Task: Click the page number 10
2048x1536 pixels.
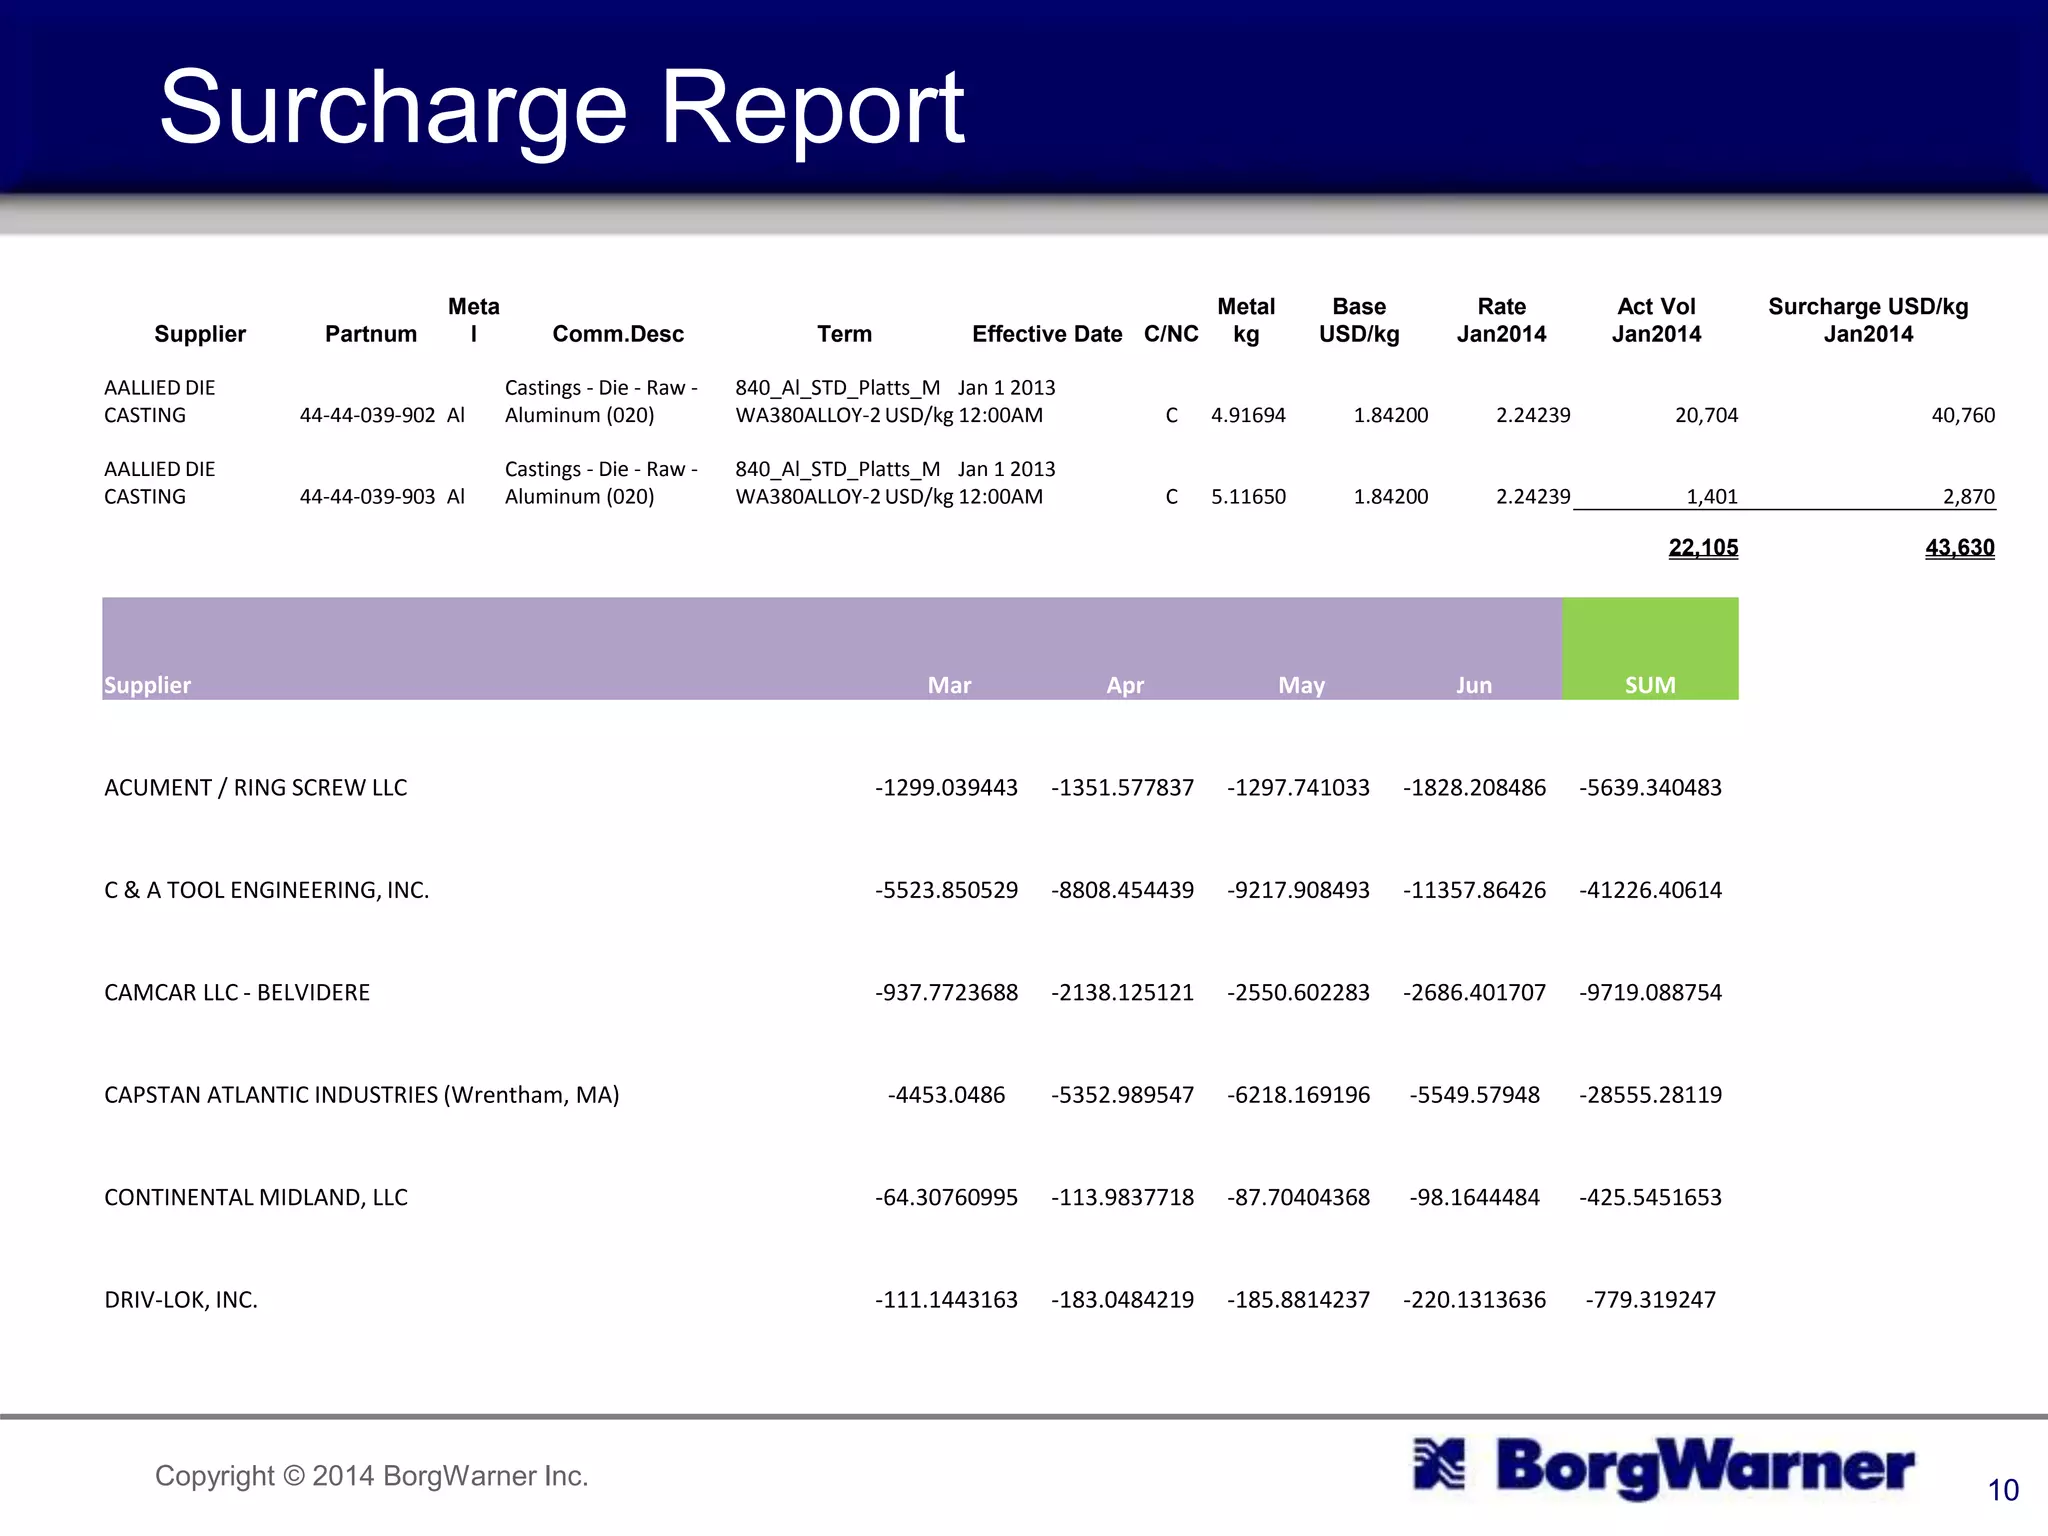Action: [x=2003, y=1491]
